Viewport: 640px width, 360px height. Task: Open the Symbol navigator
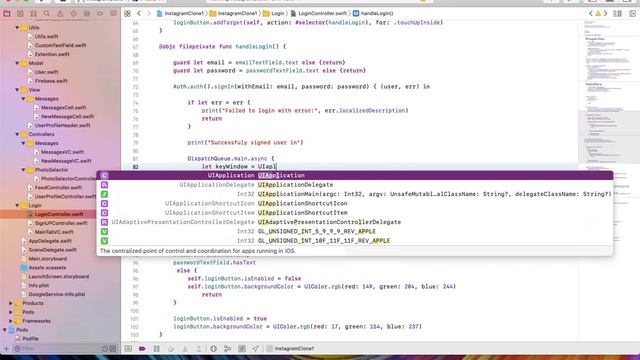coord(33,13)
